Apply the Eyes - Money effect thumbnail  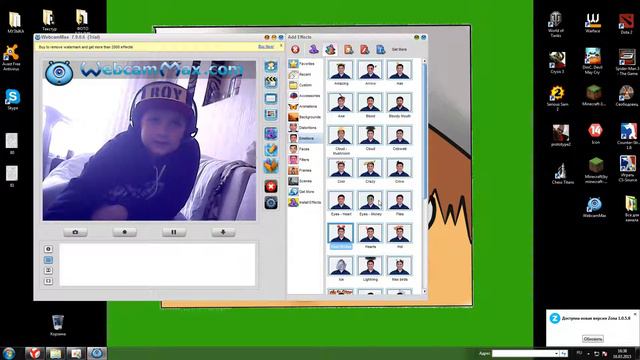(x=370, y=200)
